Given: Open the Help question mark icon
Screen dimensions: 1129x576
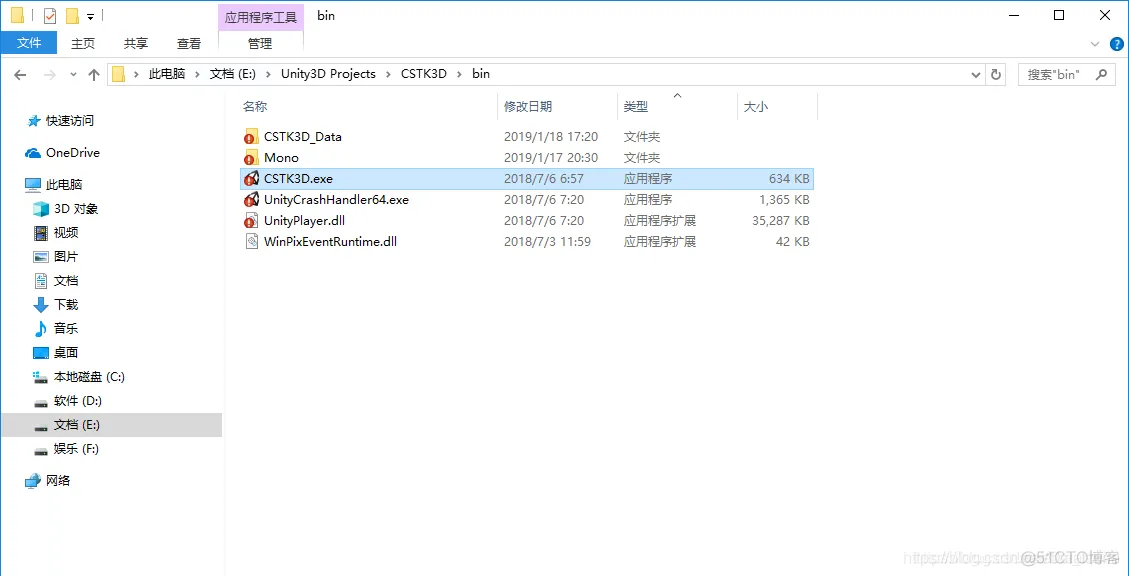Looking at the screenshot, I should coord(1117,44).
